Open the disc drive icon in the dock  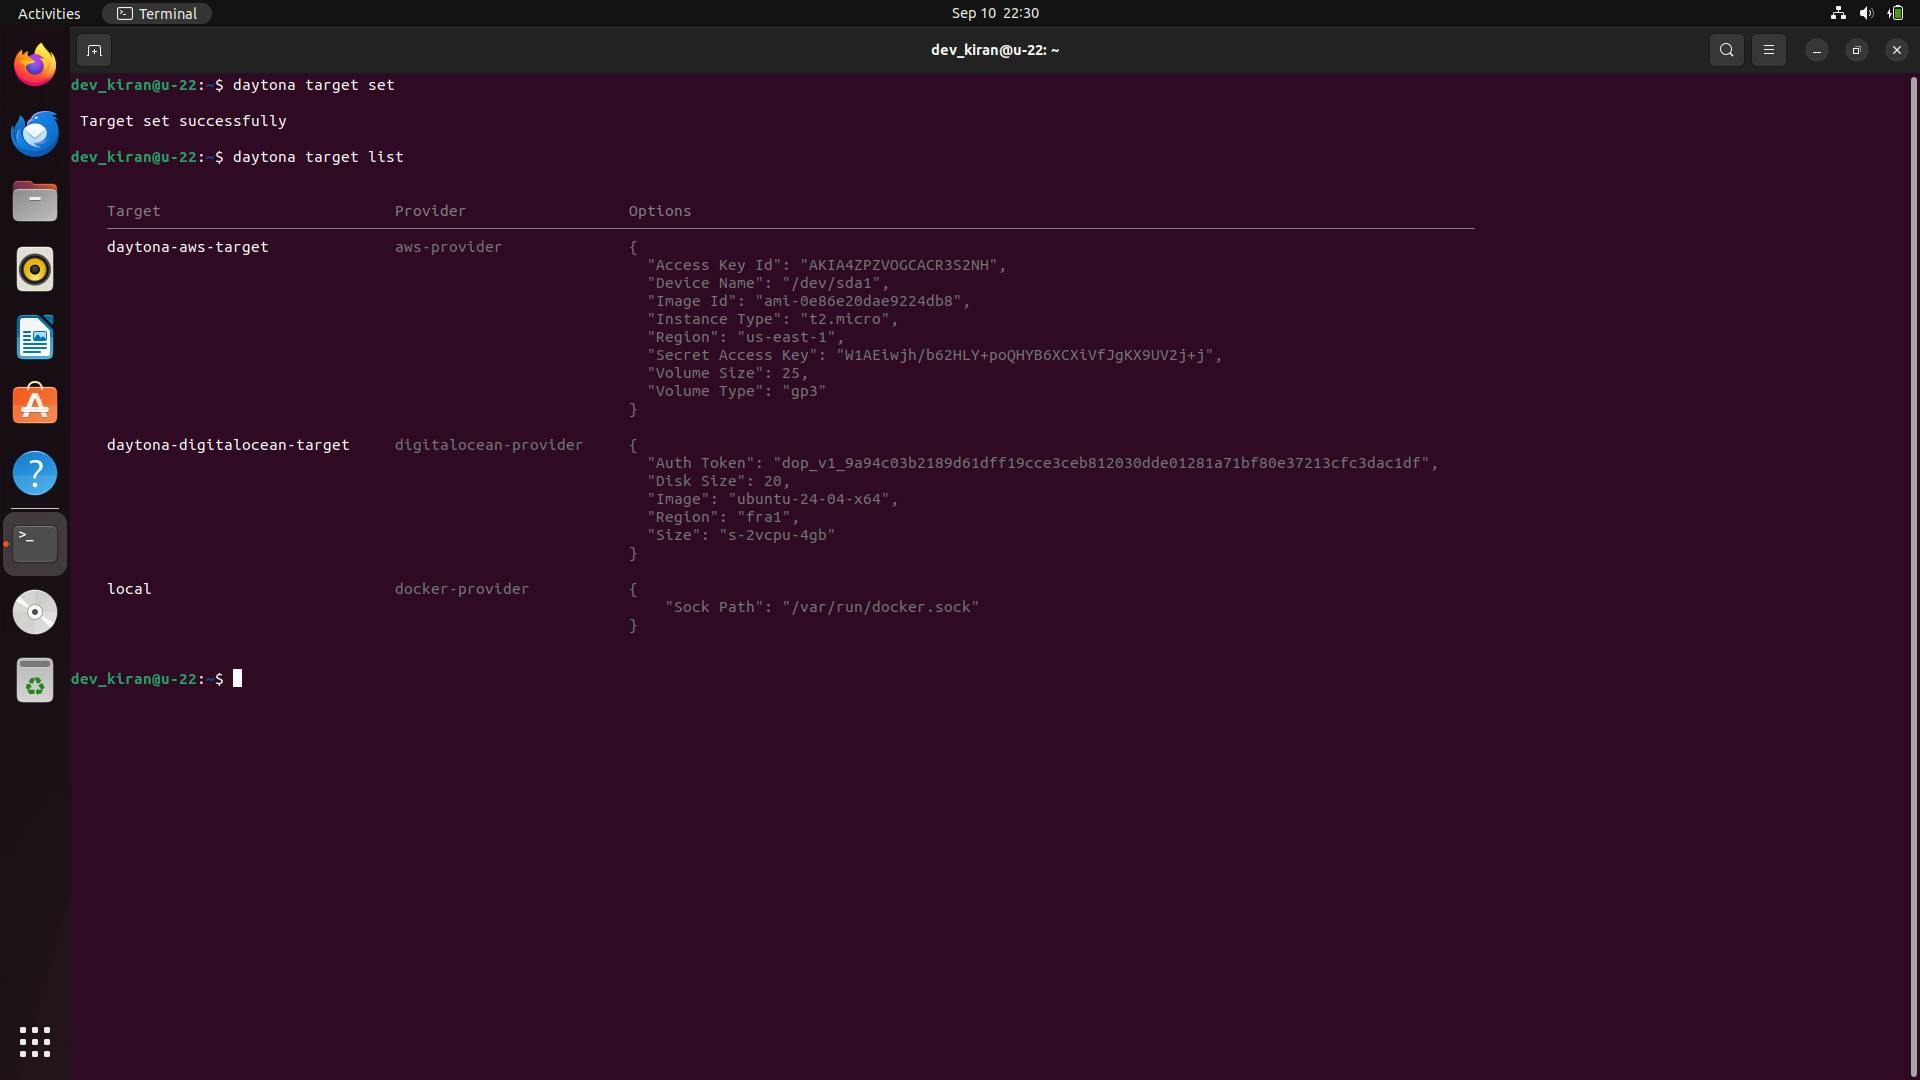pos(35,612)
